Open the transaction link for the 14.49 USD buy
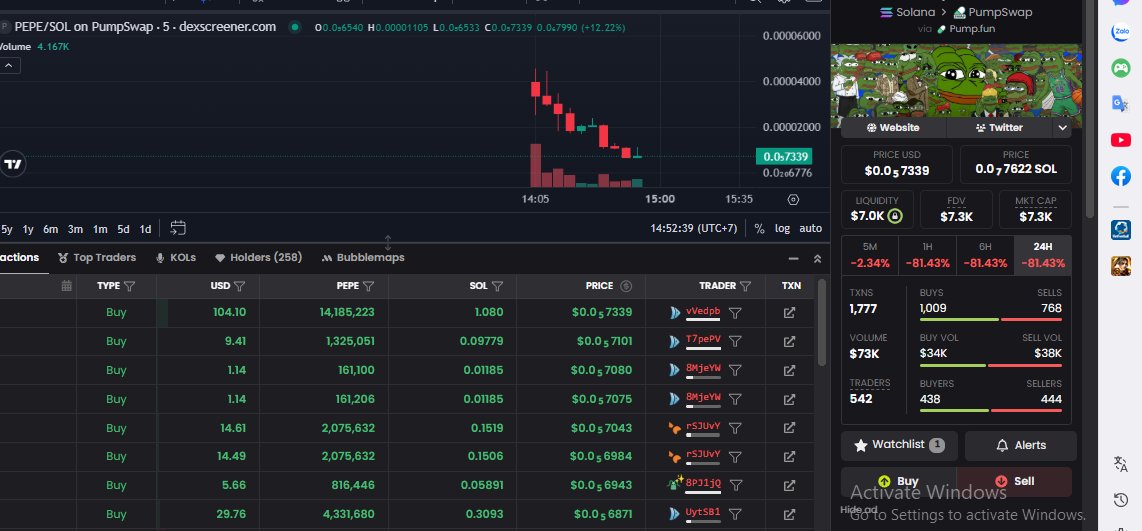The image size is (1142, 531). point(789,456)
